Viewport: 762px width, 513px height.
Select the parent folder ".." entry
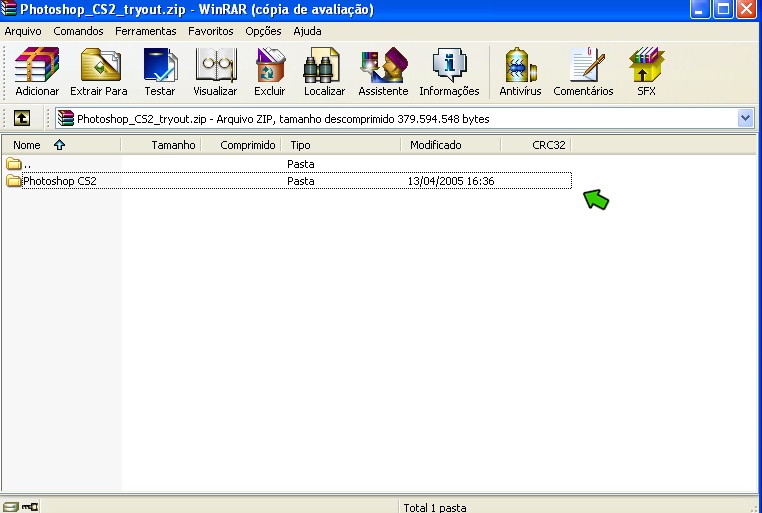coord(27,163)
